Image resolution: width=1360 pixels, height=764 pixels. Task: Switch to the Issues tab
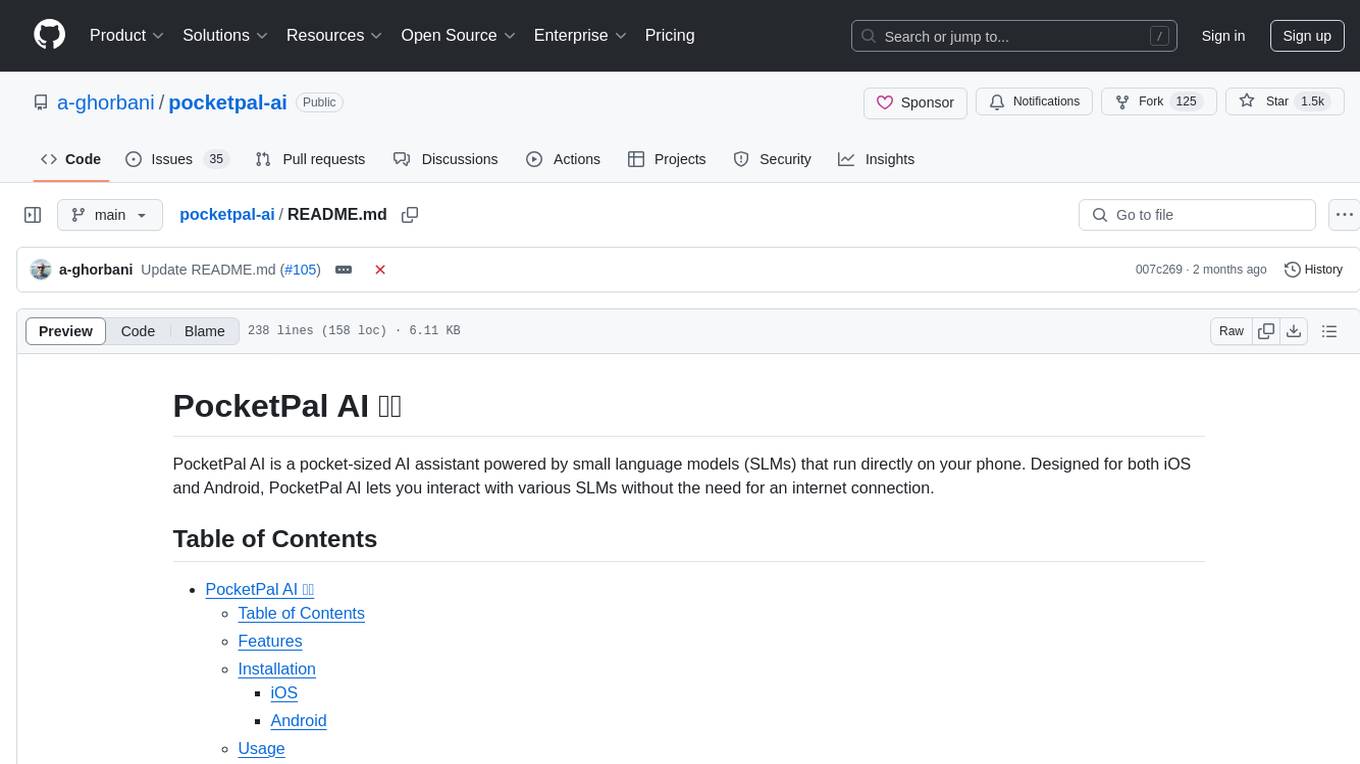click(177, 159)
